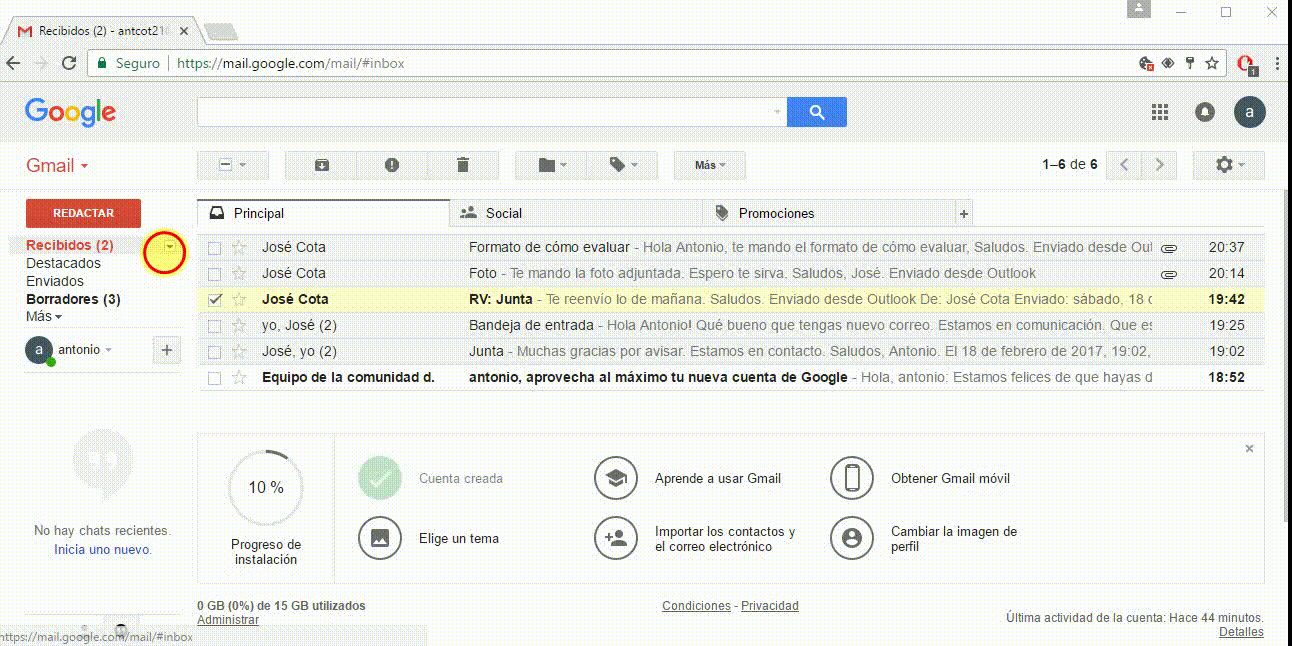Click the REDACTAR compose button
The width and height of the screenshot is (1292, 646).
coord(83,213)
